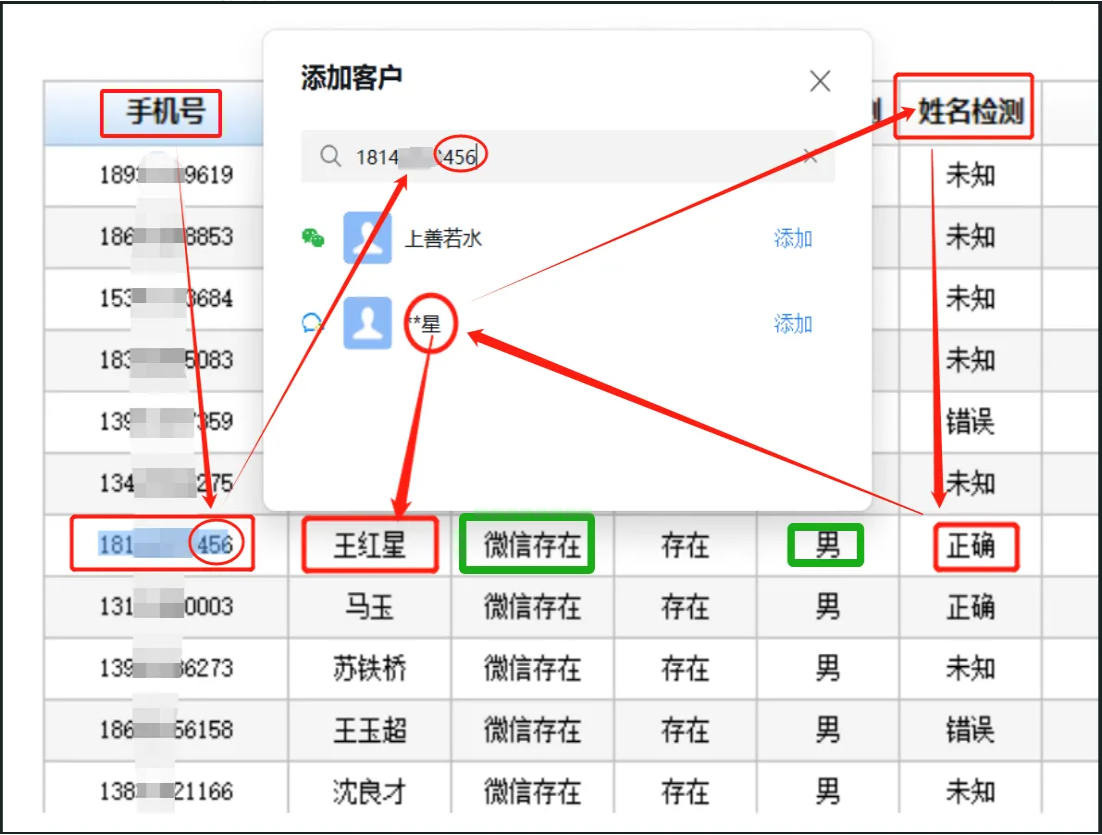Image resolution: width=1102 pixels, height=835 pixels.
Task: Select the 马玉 name cell
Action: pyautogui.click(x=370, y=607)
